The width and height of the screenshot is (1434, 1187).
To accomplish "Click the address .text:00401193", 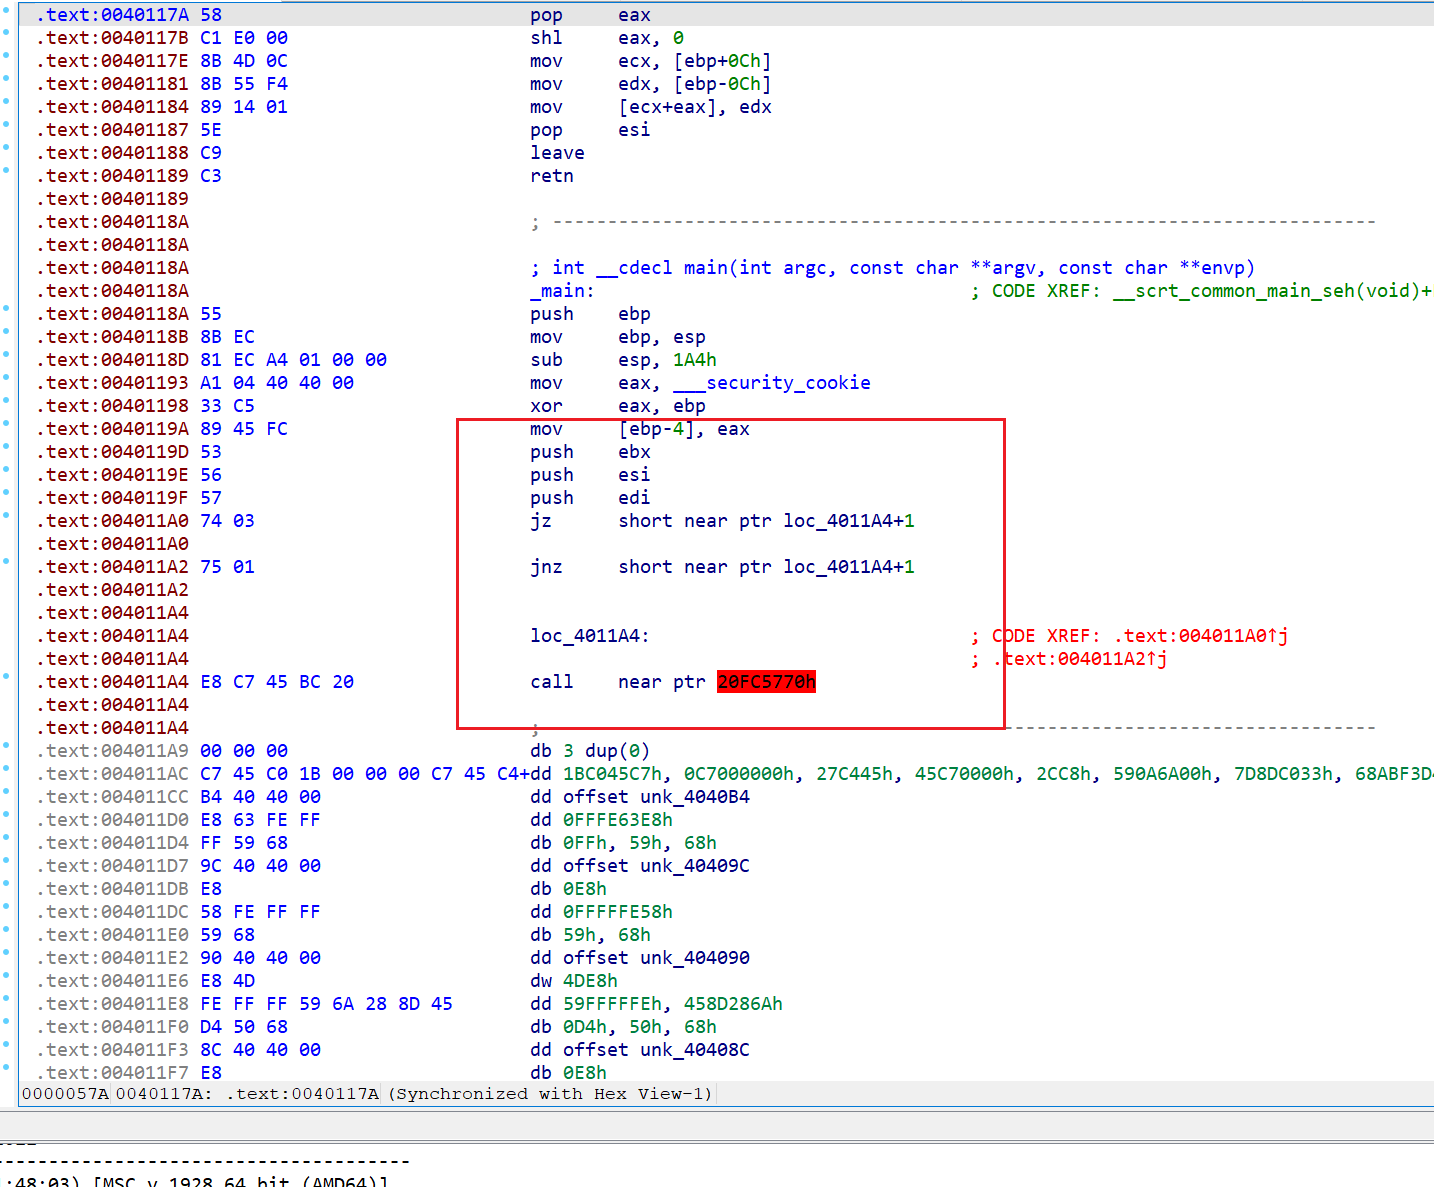I will pos(112,383).
